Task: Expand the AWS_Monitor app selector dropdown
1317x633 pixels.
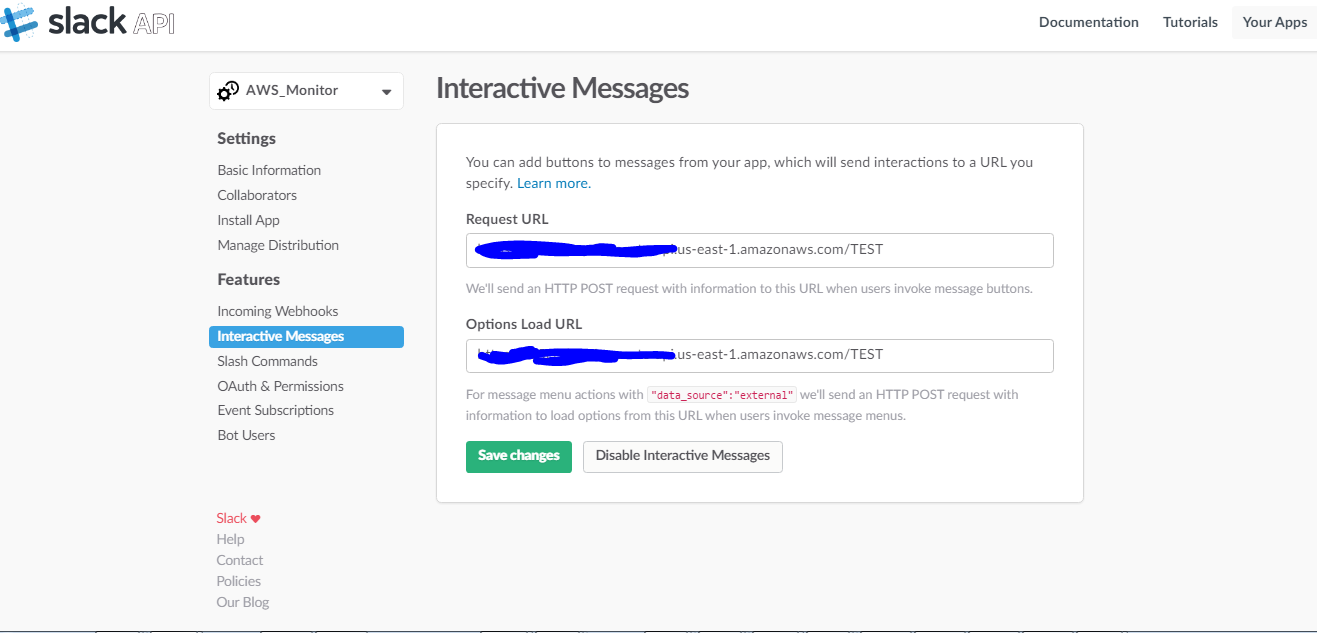Action: [x=306, y=91]
